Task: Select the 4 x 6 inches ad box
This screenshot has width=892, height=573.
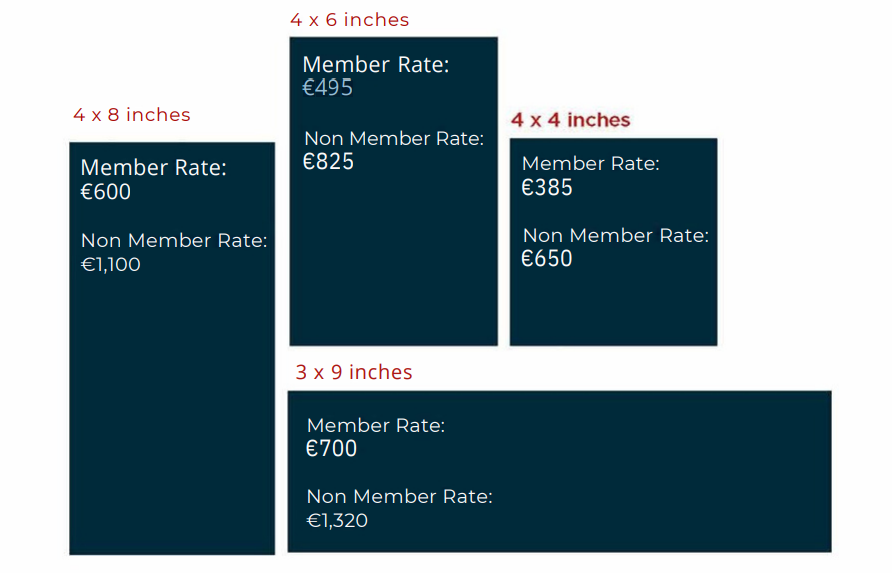Action: tap(394, 191)
